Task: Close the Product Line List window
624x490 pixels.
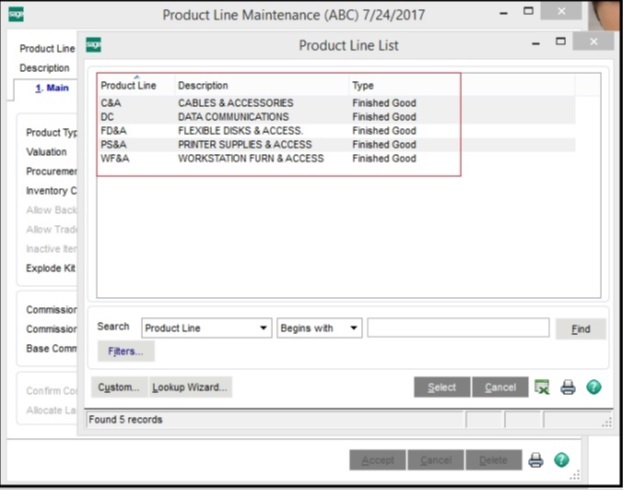Action: pyautogui.click(x=593, y=41)
